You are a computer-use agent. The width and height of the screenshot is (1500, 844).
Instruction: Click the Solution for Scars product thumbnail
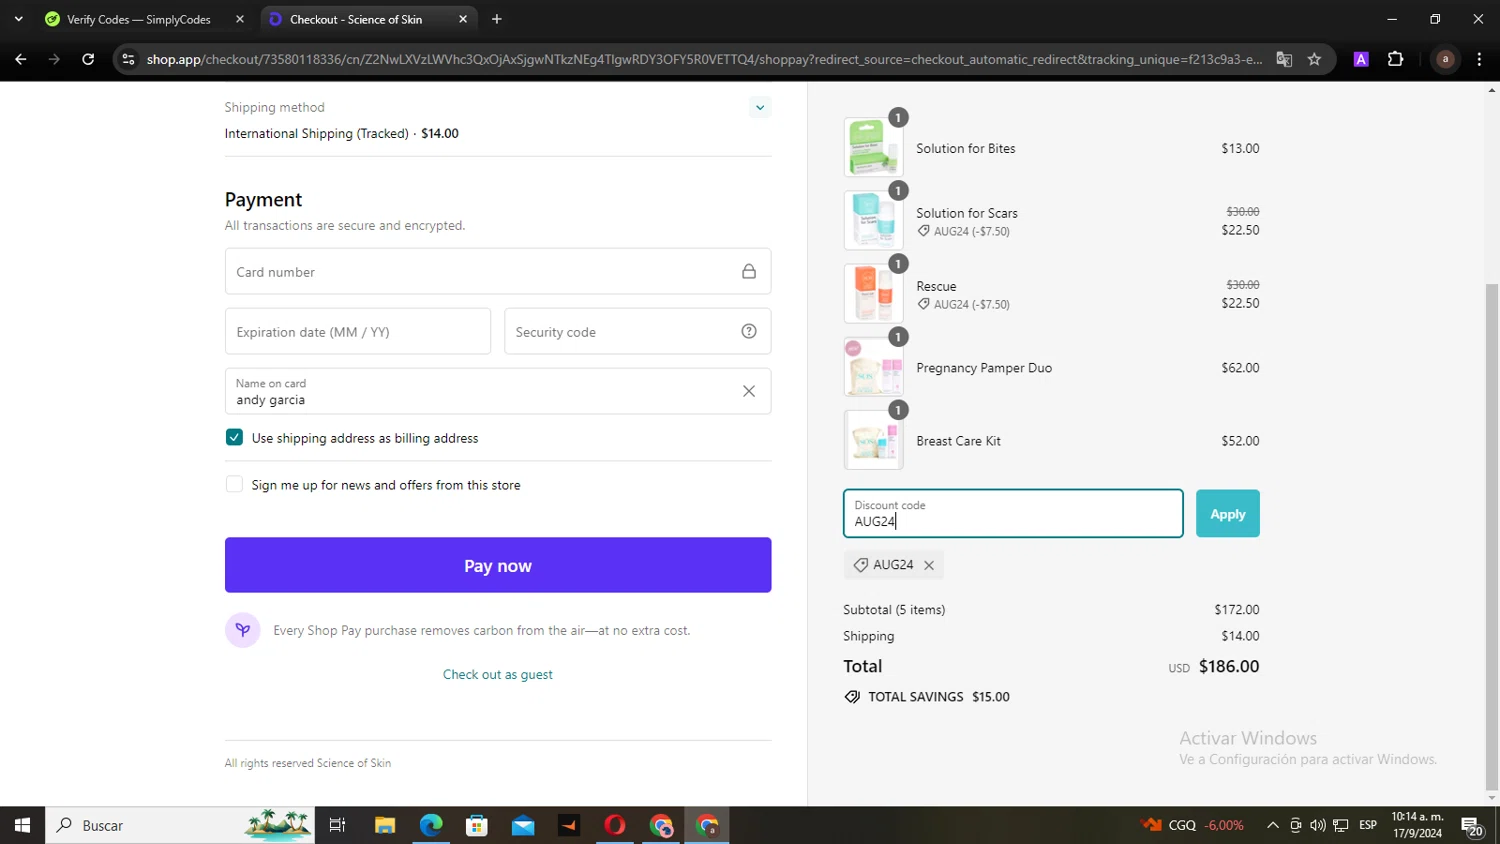click(x=873, y=220)
